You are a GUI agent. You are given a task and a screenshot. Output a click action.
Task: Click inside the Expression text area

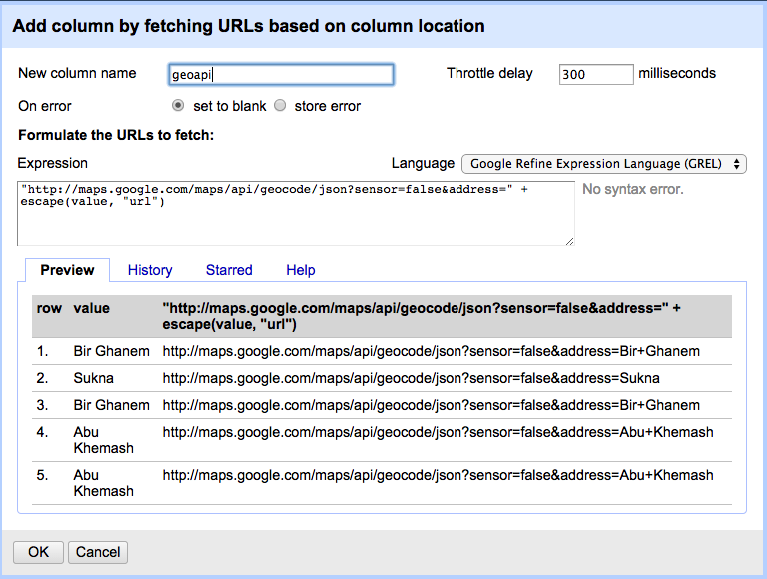click(295, 213)
